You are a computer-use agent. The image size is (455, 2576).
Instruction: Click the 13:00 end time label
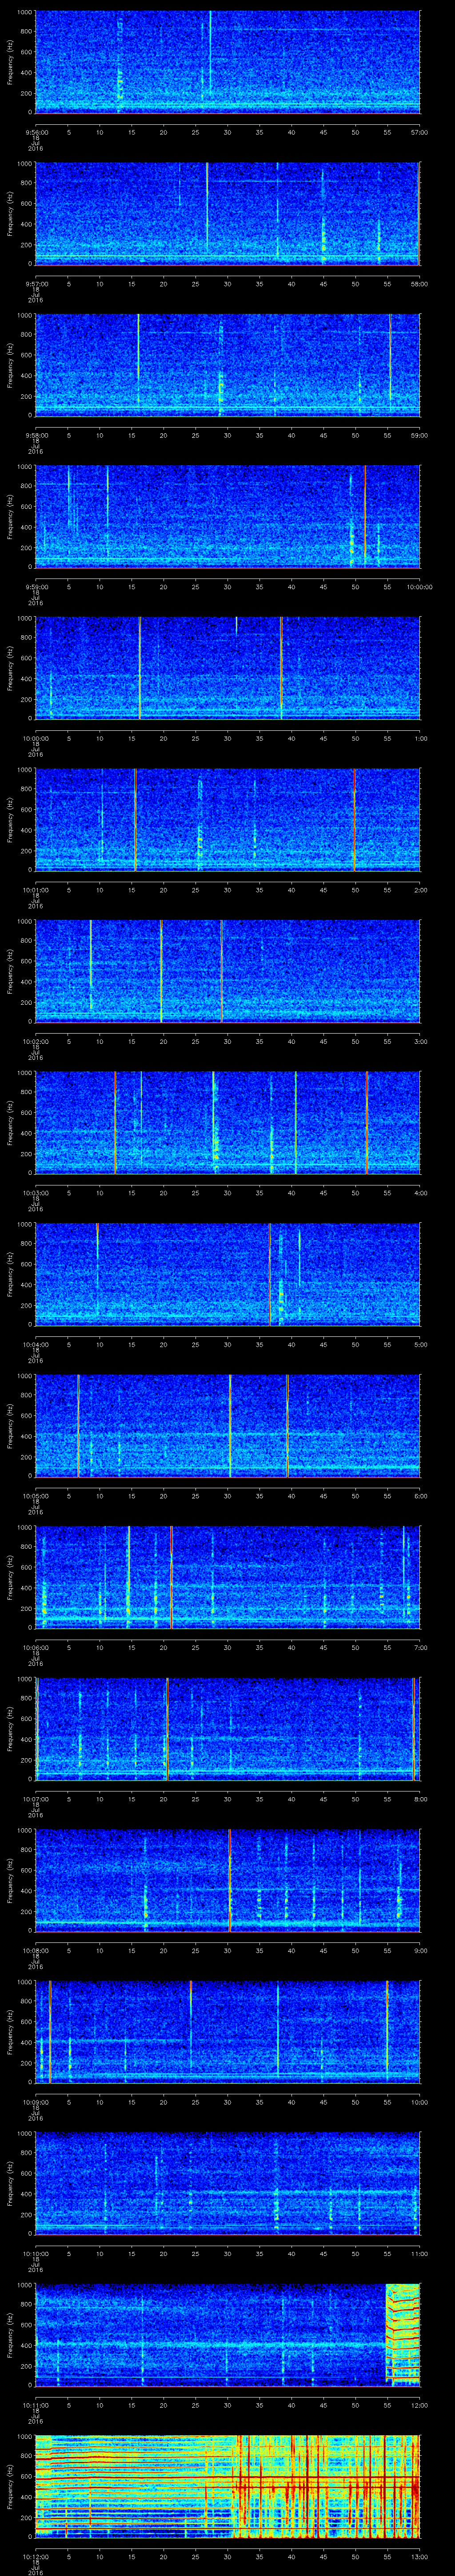(x=420, y=2556)
